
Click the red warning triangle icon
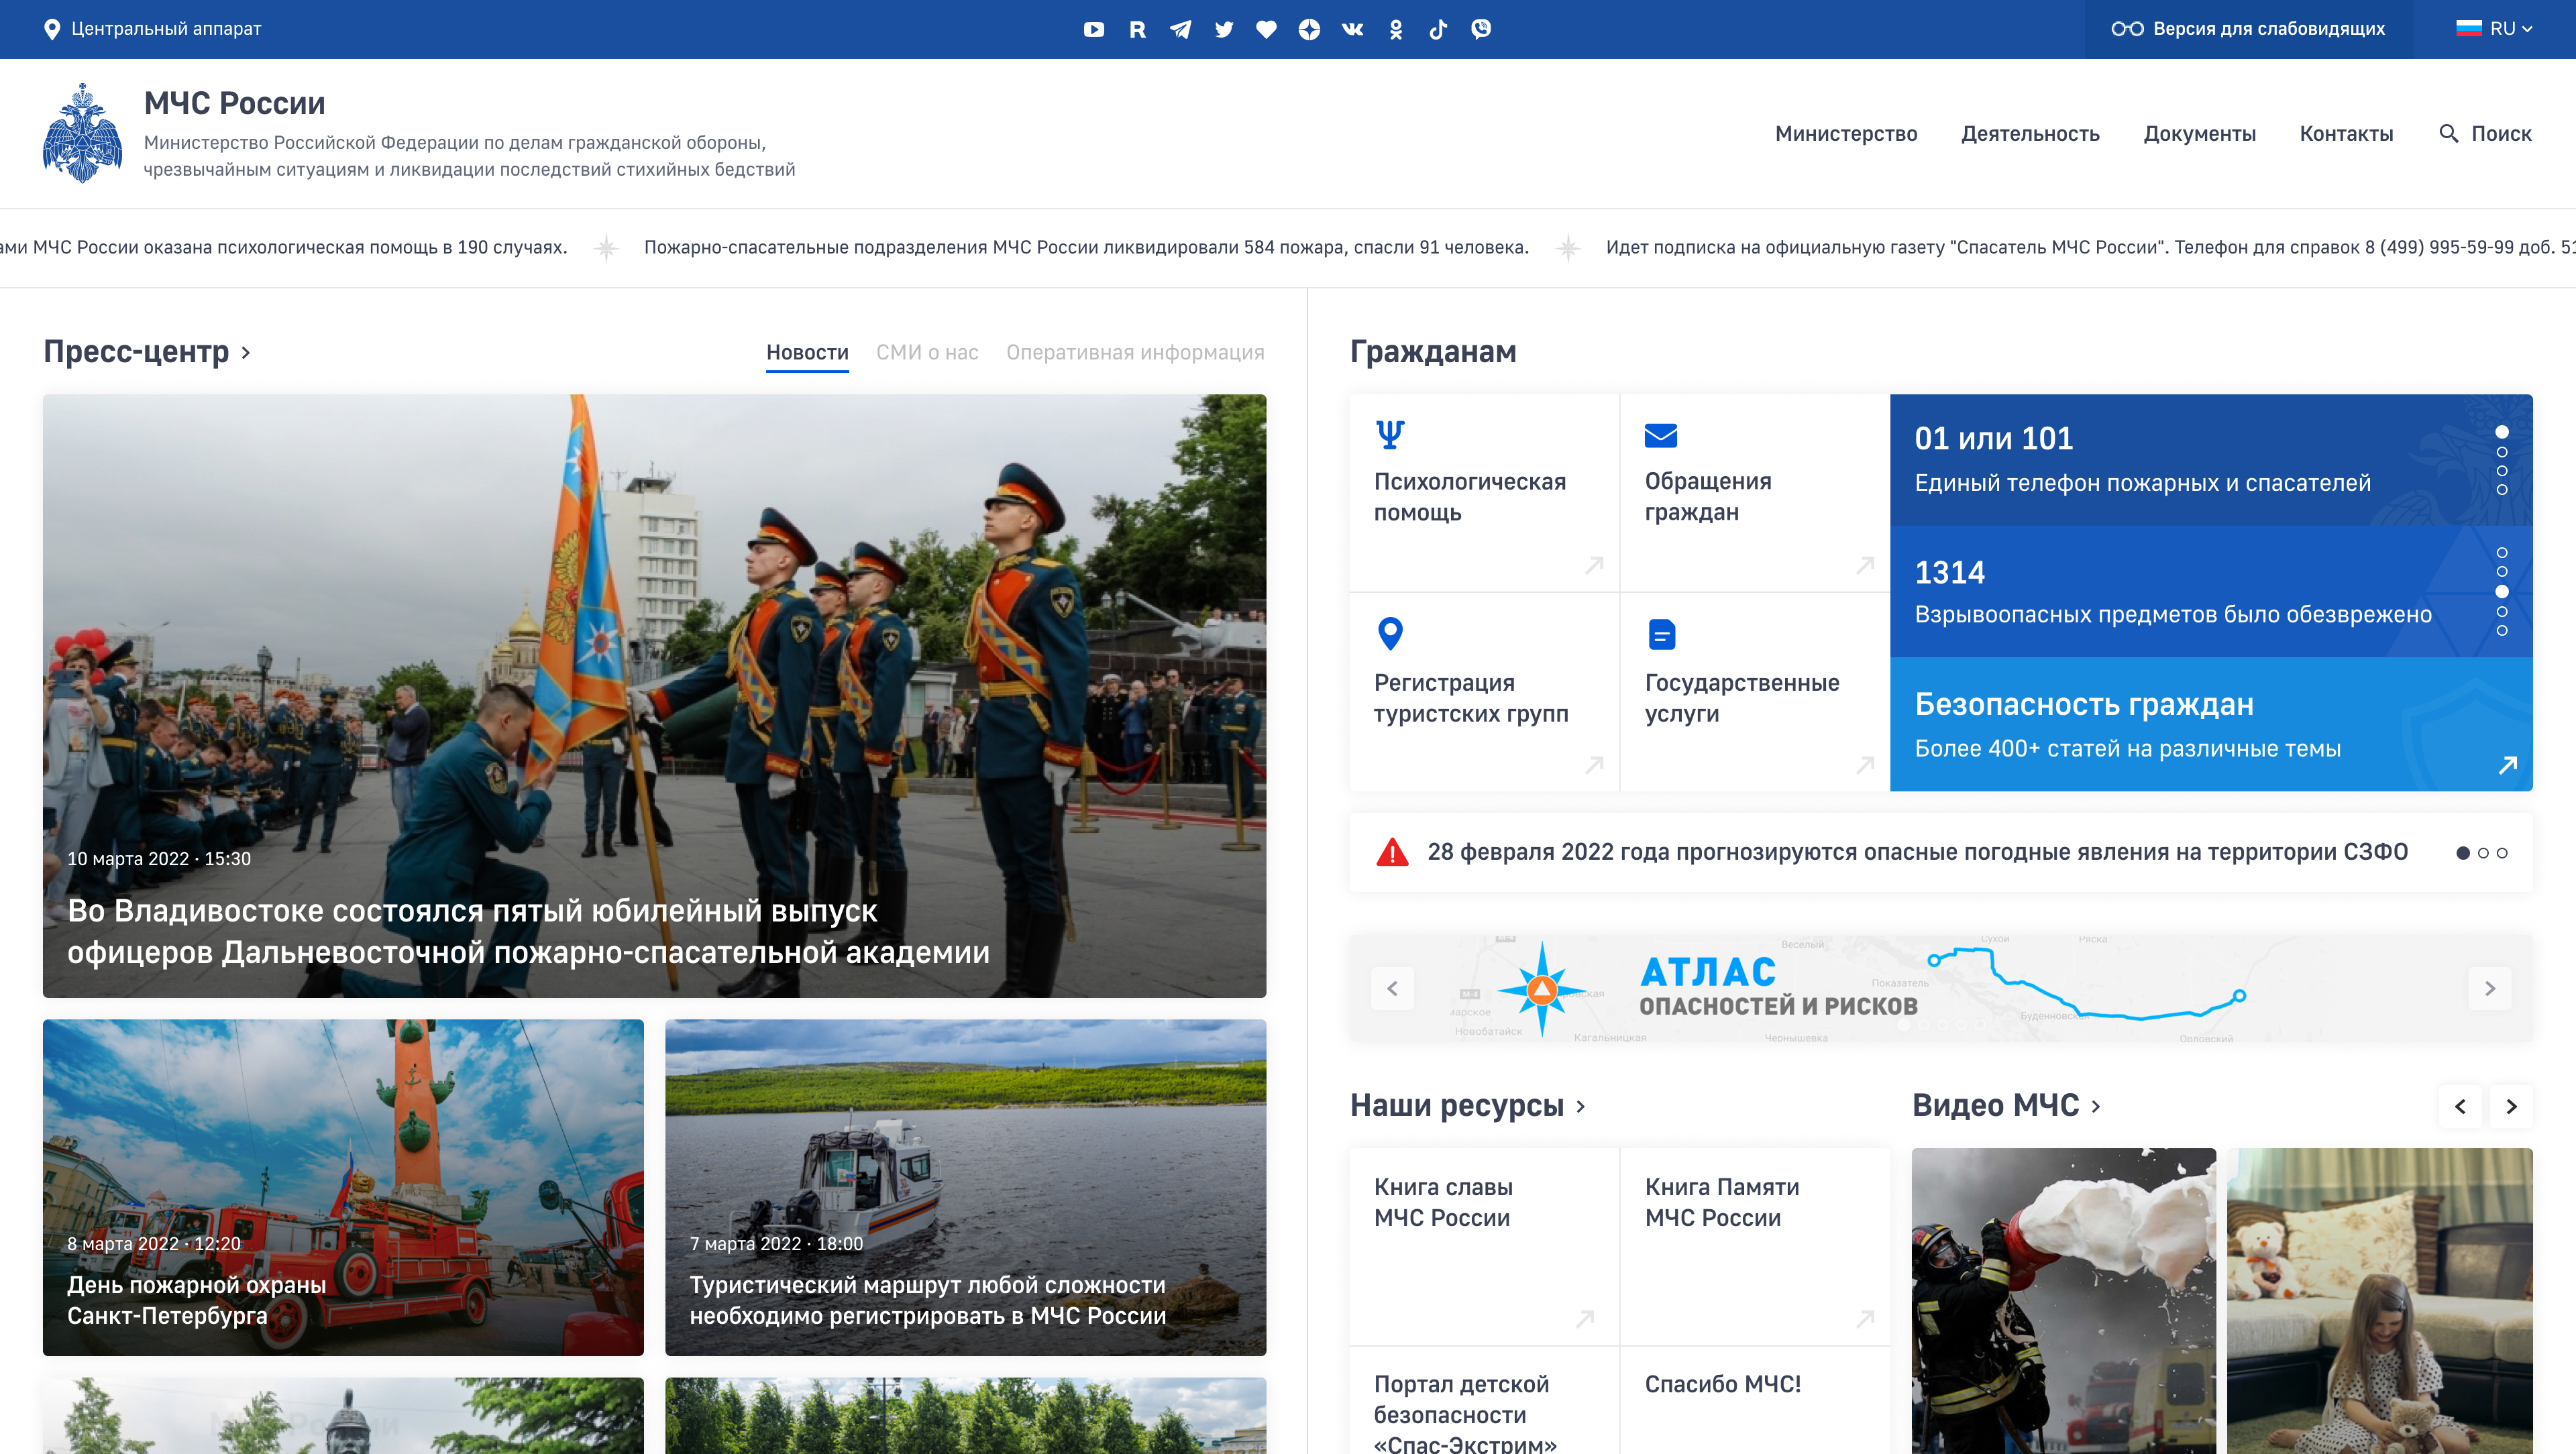[1392, 852]
